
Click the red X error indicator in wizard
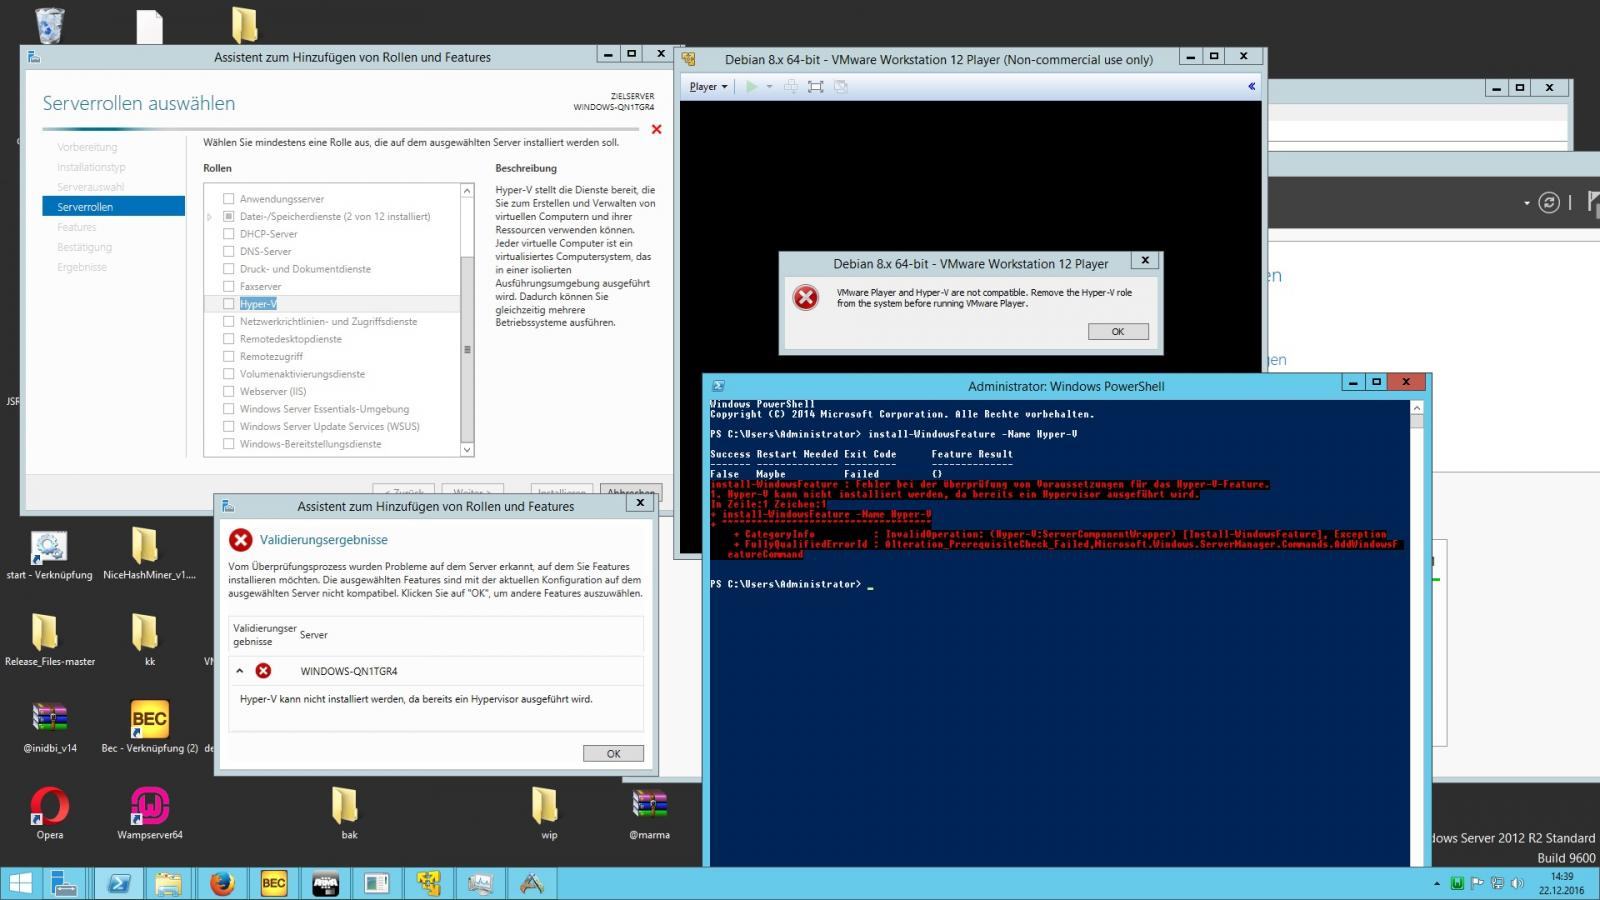pos(657,129)
